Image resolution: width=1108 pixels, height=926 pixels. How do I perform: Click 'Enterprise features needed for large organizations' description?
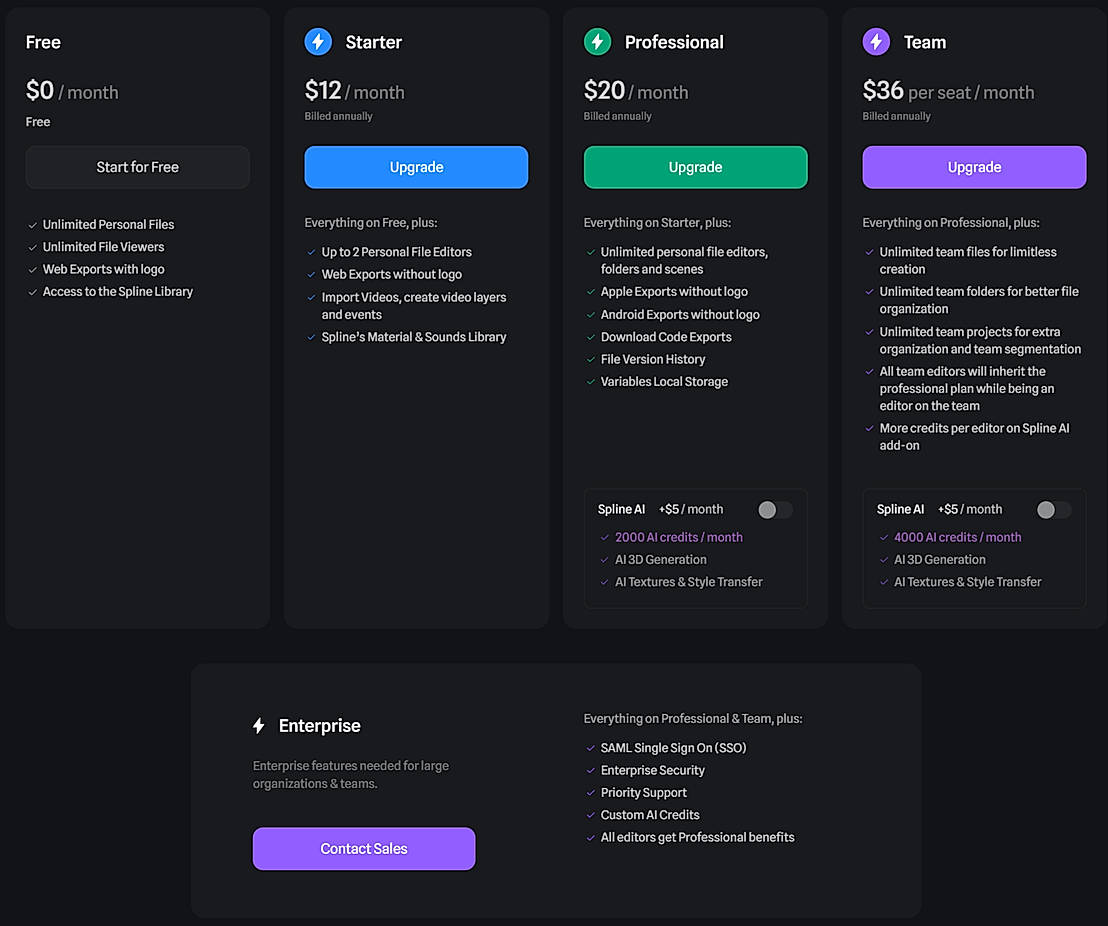[x=350, y=775]
